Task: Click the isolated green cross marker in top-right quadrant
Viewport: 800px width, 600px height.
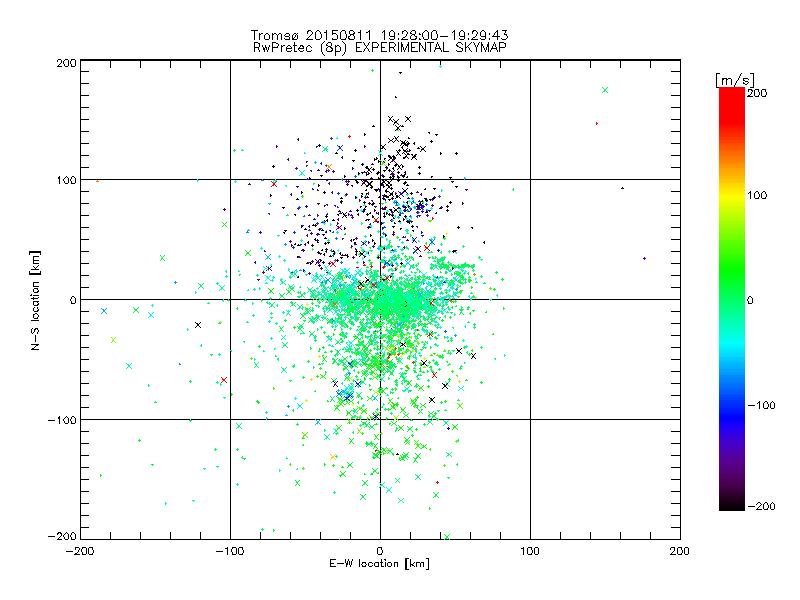Action: pos(605,90)
